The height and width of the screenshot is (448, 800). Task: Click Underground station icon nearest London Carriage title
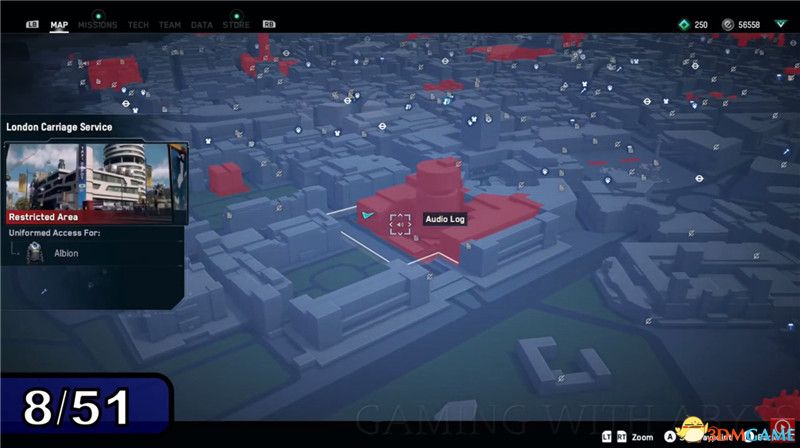coord(126,104)
